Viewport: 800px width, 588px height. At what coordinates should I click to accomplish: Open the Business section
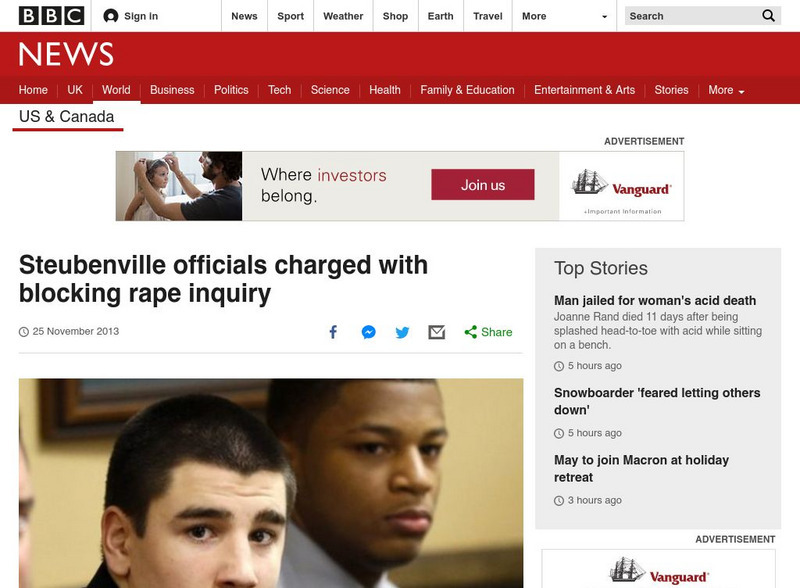point(172,90)
